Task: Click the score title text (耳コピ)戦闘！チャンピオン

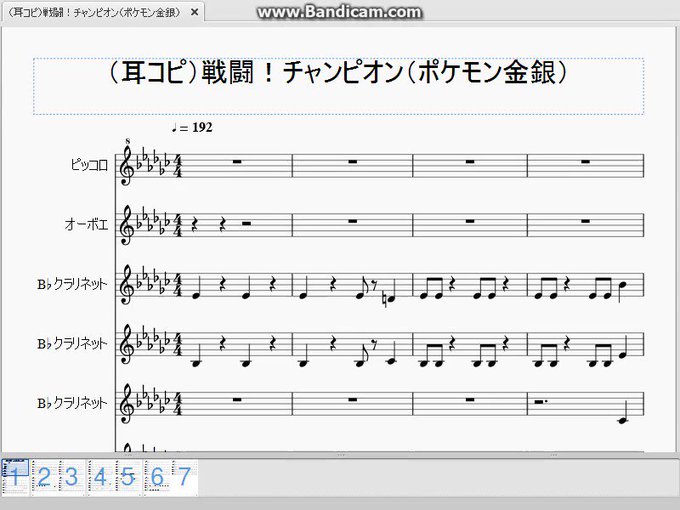Action: coord(338,72)
